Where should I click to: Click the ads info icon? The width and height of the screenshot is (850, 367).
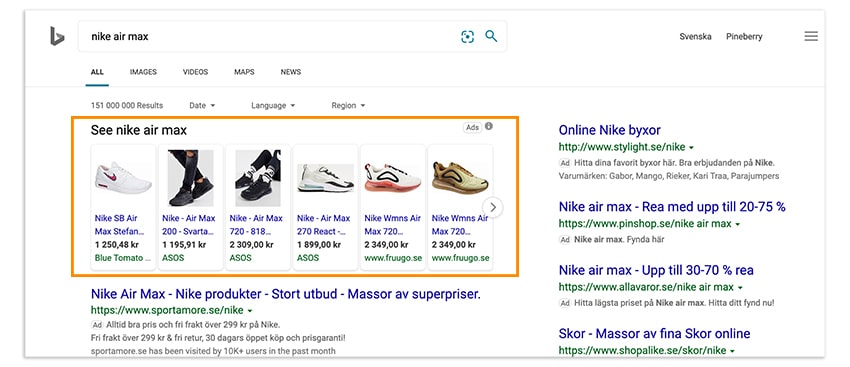click(489, 126)
